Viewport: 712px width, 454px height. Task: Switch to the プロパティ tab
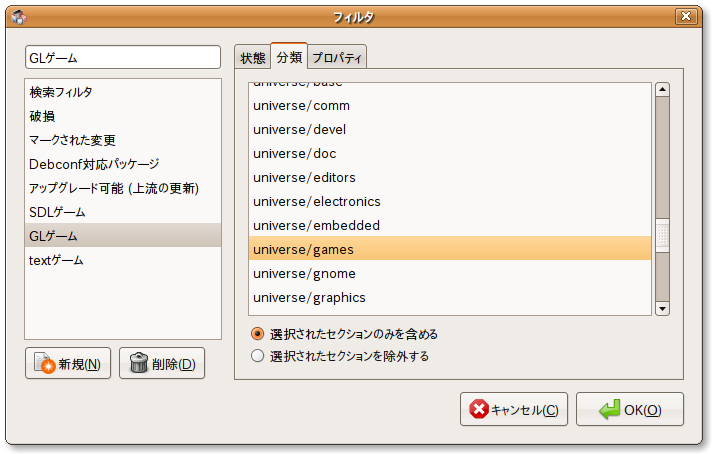(x=337, y=58)
